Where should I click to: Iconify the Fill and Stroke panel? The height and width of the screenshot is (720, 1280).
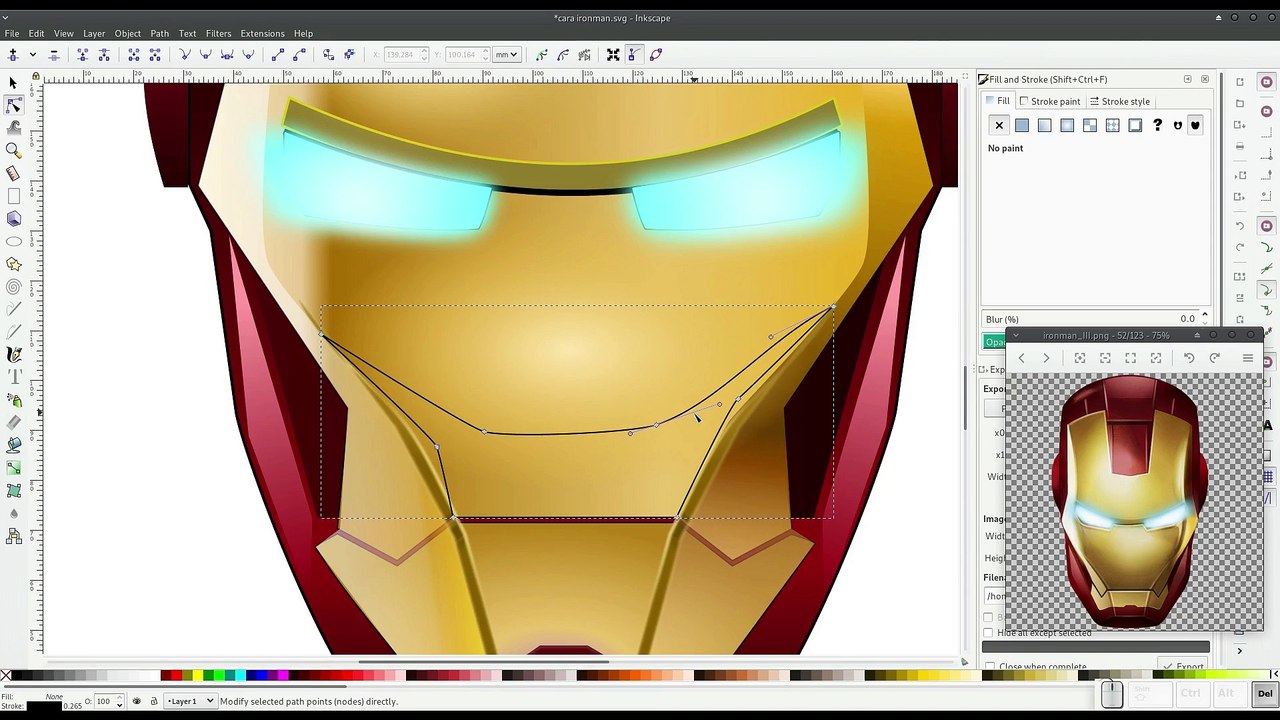pos(1187,79)
